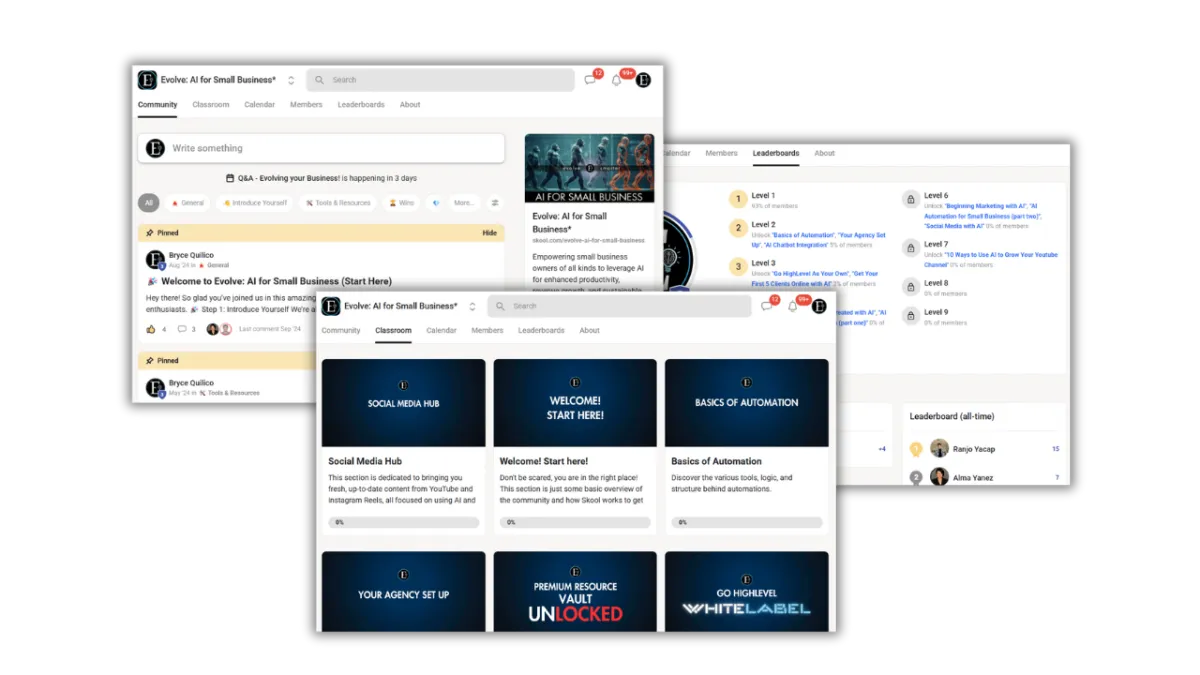1200x675 pixels.
Task: Open Leaderboards tab in Classroom window
Action: pos(541,331)
